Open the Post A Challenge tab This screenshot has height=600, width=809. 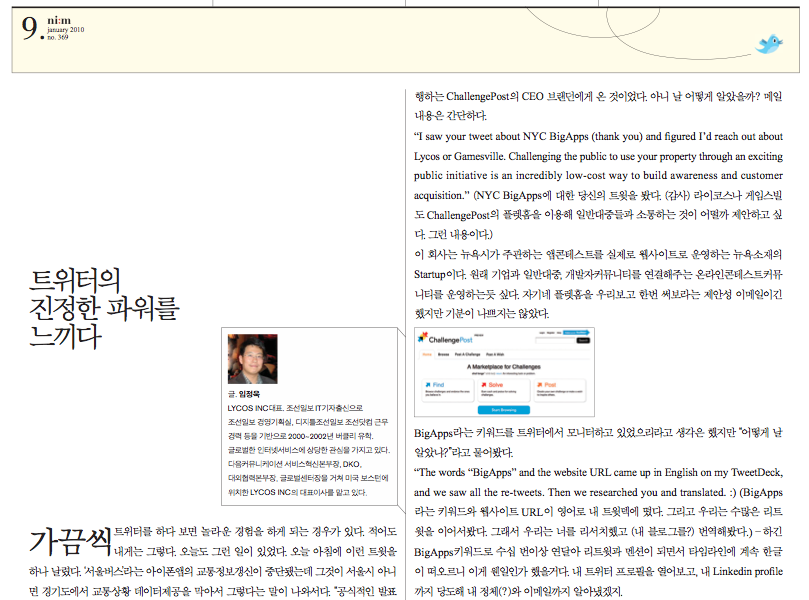(x=467, y=354)
